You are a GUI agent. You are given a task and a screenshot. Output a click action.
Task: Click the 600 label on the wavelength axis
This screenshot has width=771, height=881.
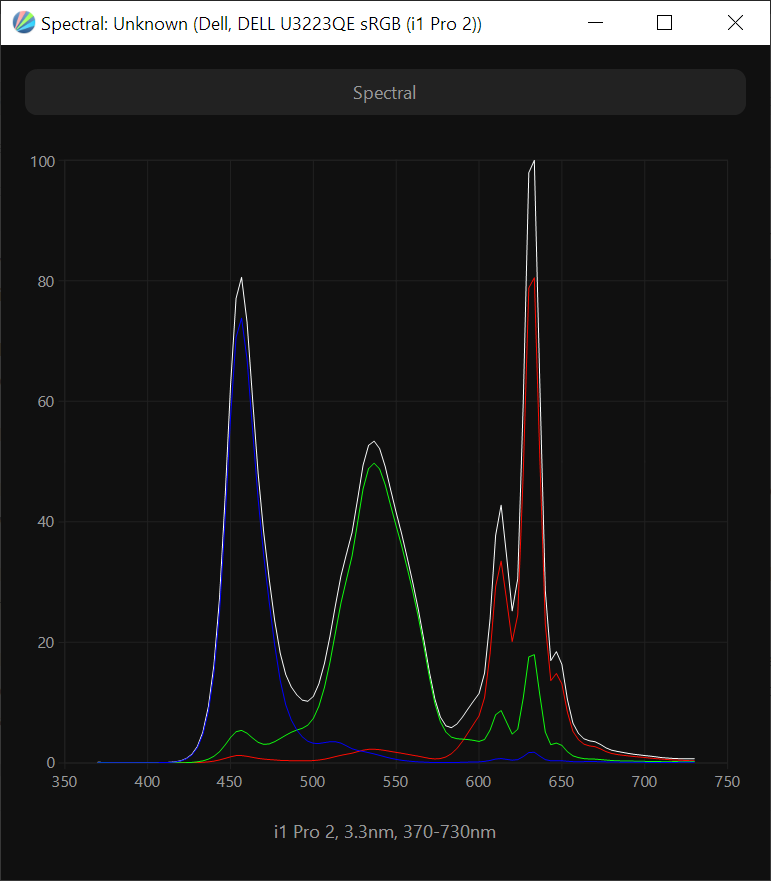pos(479,782)
